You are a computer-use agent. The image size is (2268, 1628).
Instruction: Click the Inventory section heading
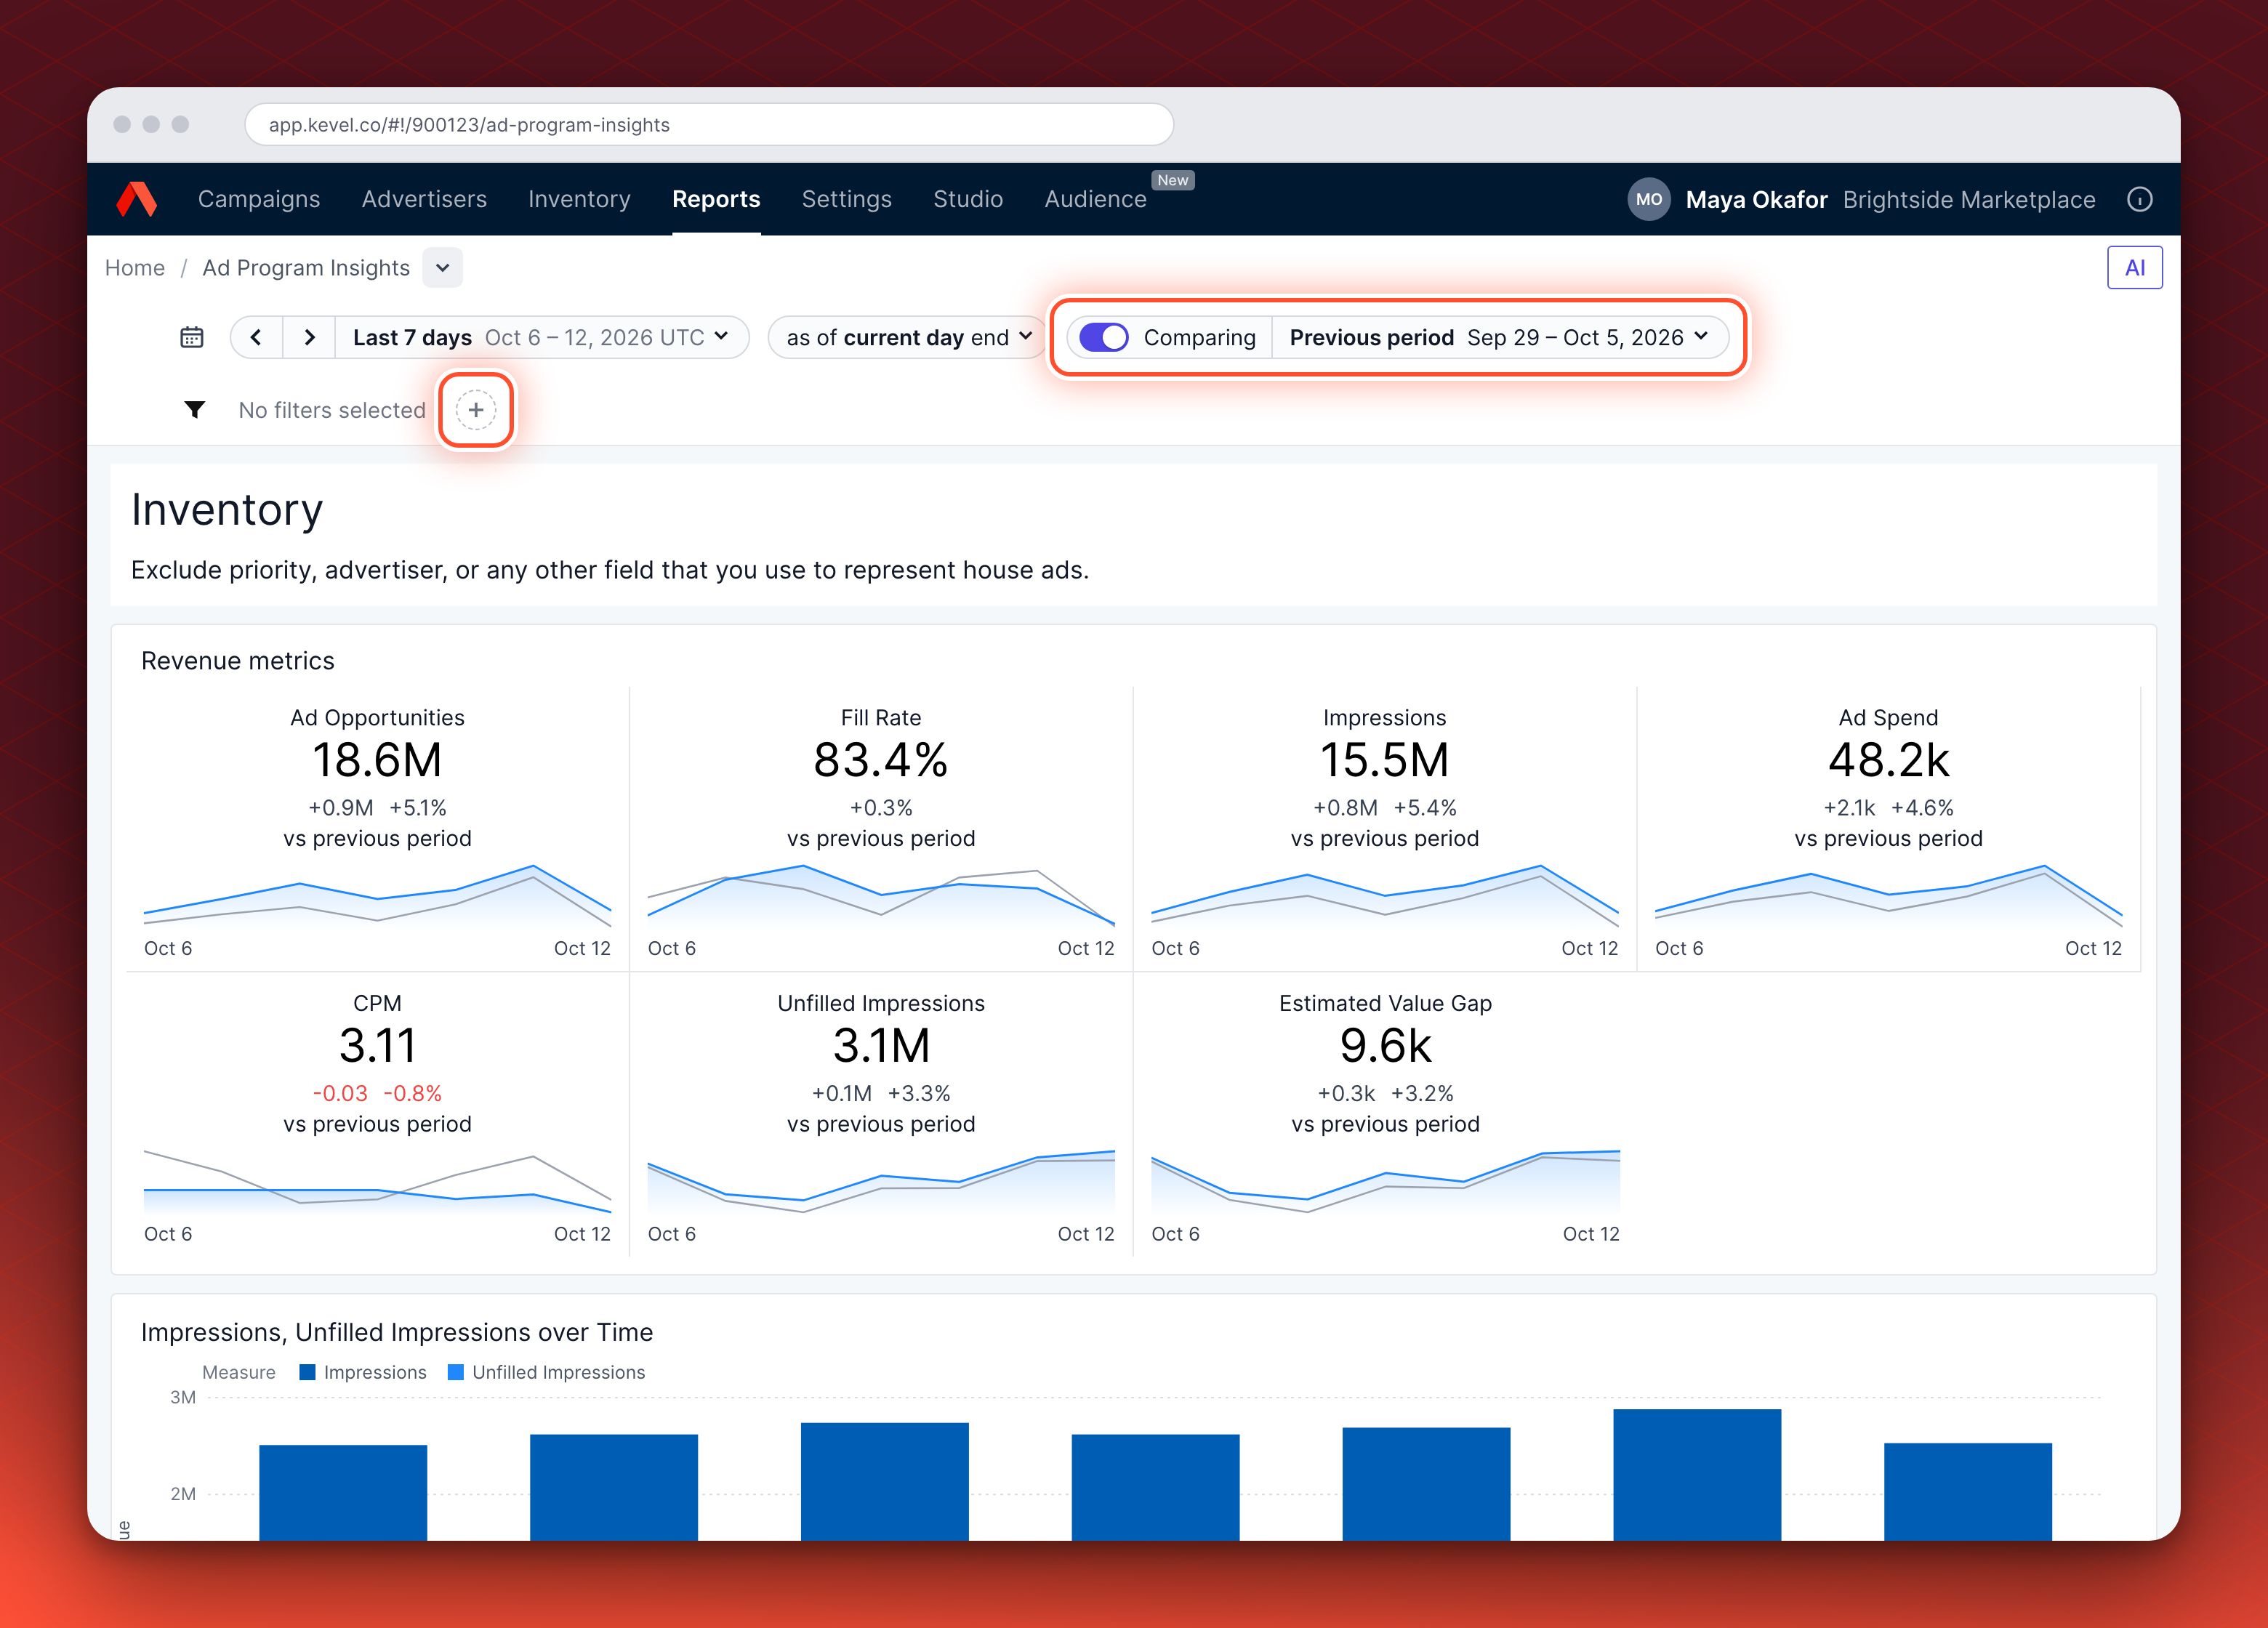tap(227, 510)
